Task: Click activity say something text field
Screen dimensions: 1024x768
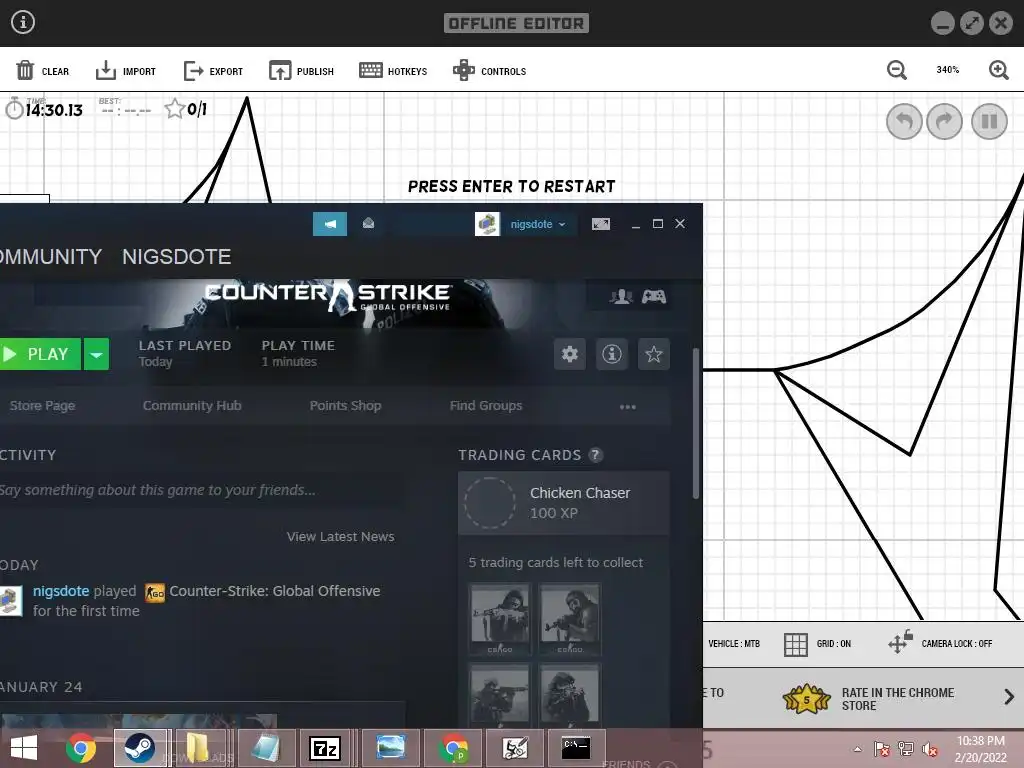Action: tap(202, 490)
